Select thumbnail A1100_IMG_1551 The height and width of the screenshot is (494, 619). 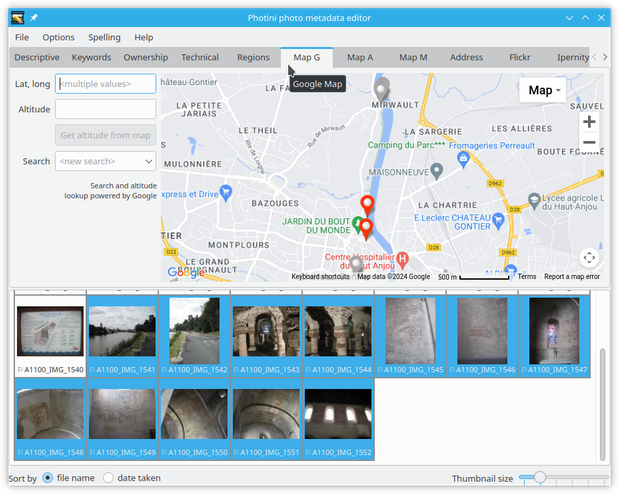266,419
